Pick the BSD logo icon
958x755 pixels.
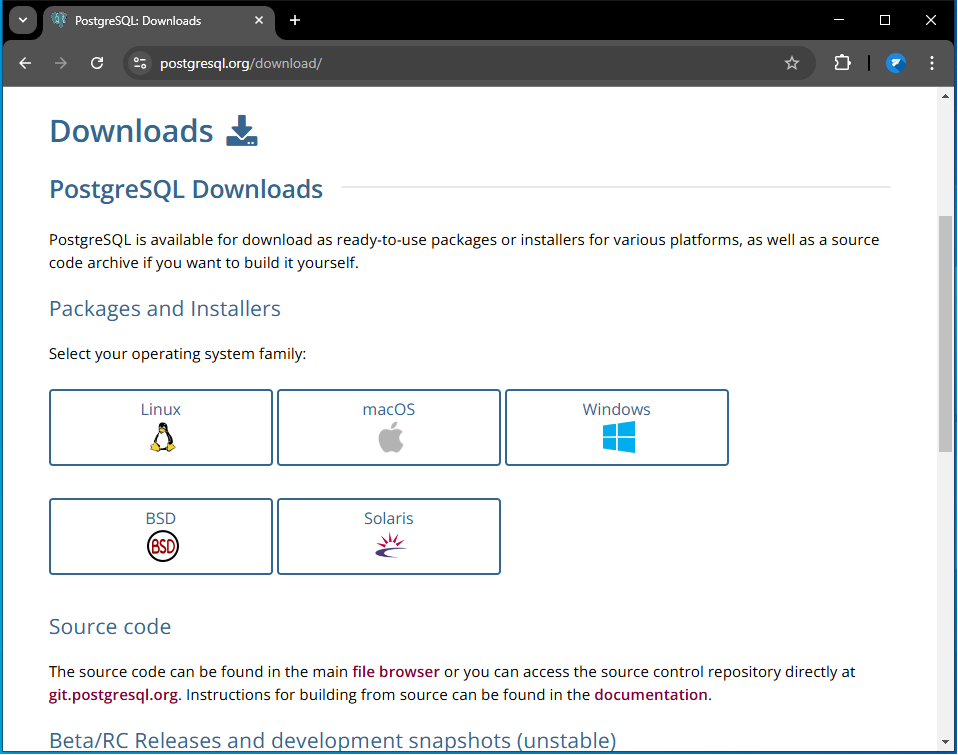pos(162,546)
